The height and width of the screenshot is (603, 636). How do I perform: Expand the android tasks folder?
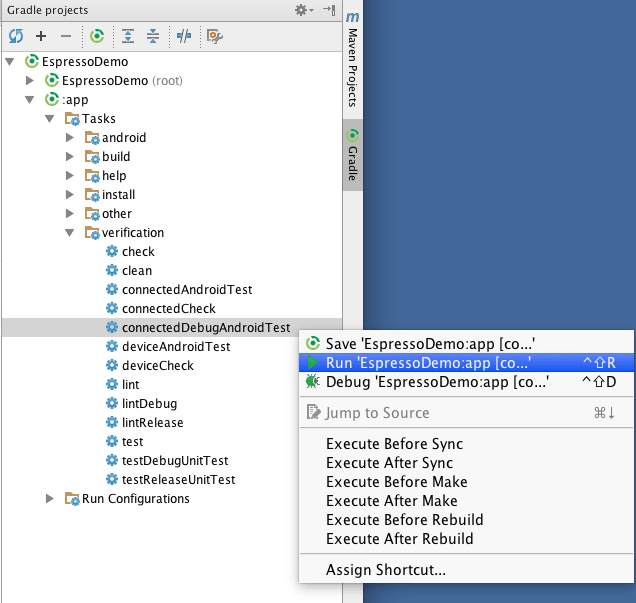point(70,138)
